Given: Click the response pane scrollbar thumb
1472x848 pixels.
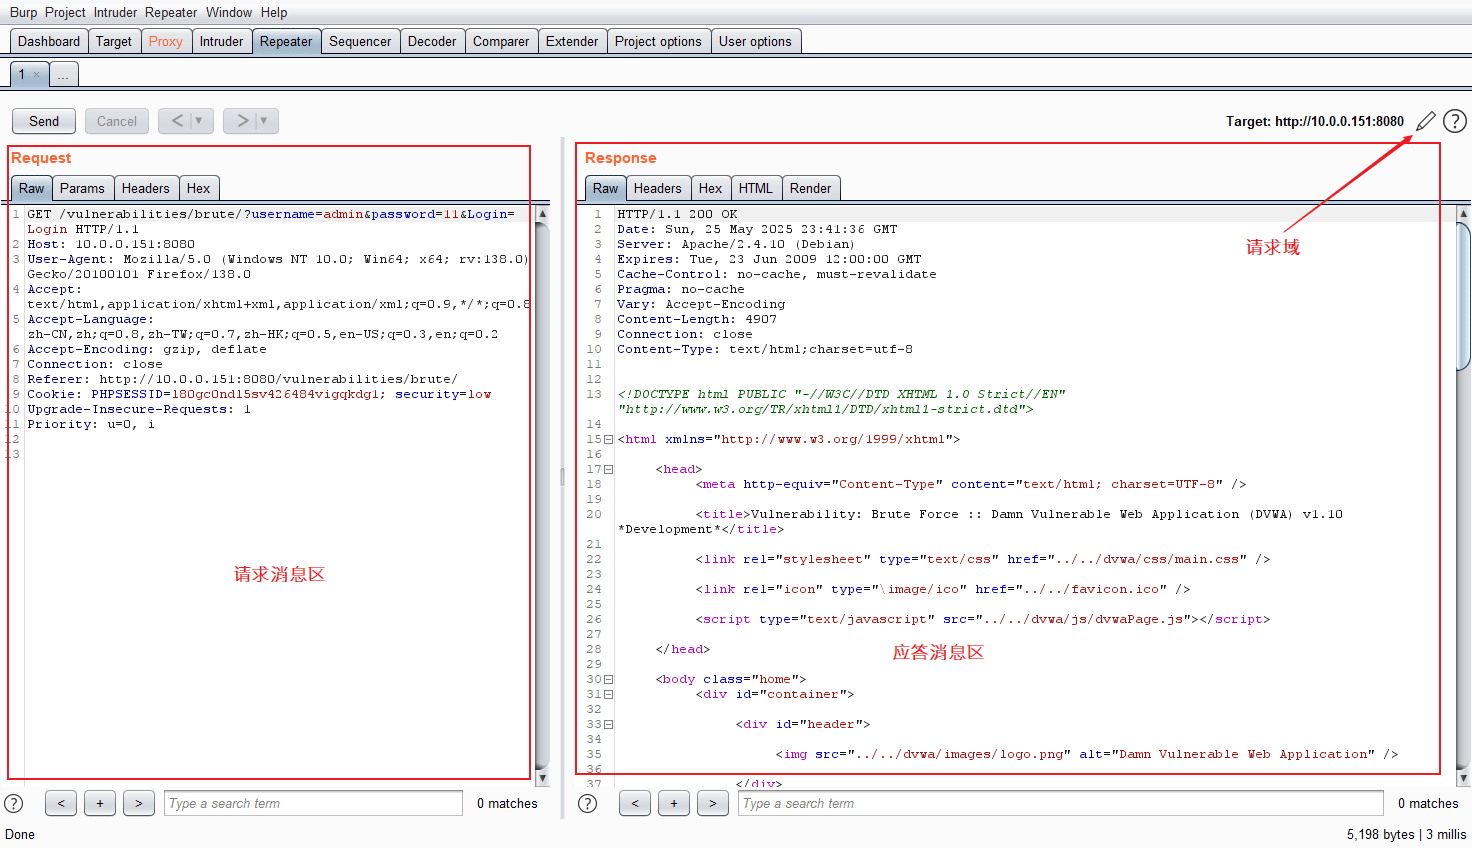Looking at the screenshot, I should point(1464,295).
